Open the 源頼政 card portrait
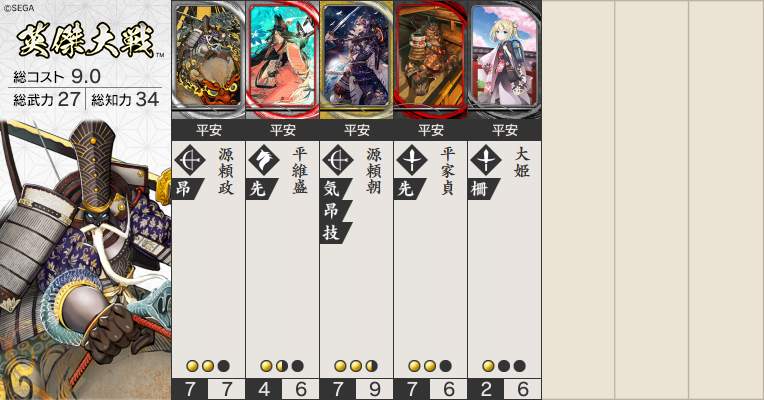764x400 pixels. 209,59
